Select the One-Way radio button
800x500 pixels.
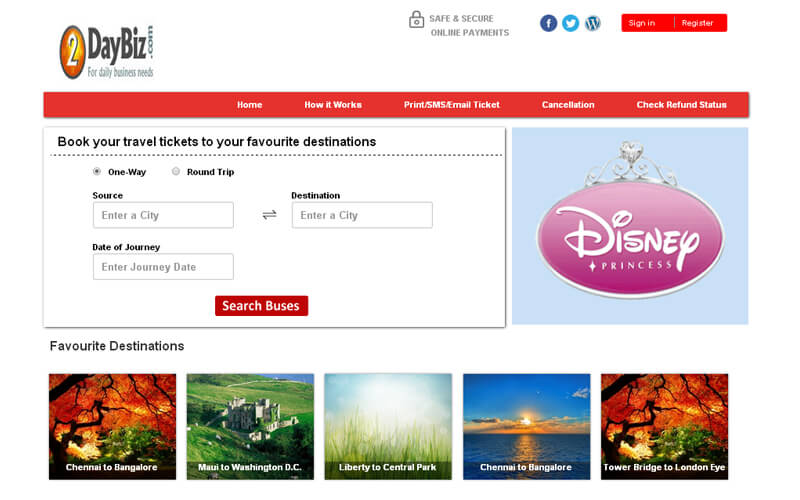tap(97, 171)
